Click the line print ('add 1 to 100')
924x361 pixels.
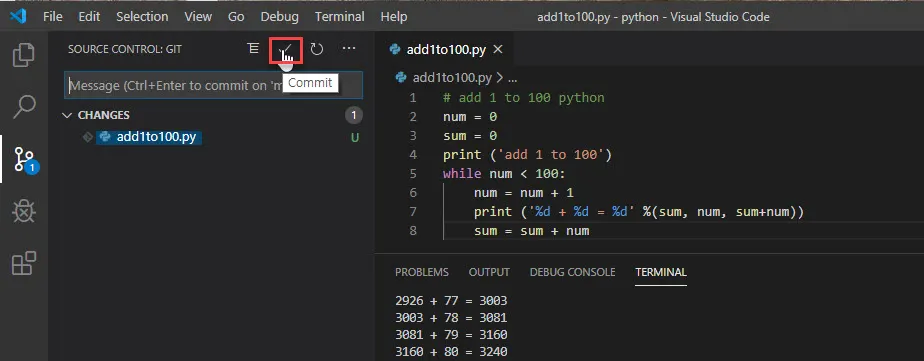(528, 155)
